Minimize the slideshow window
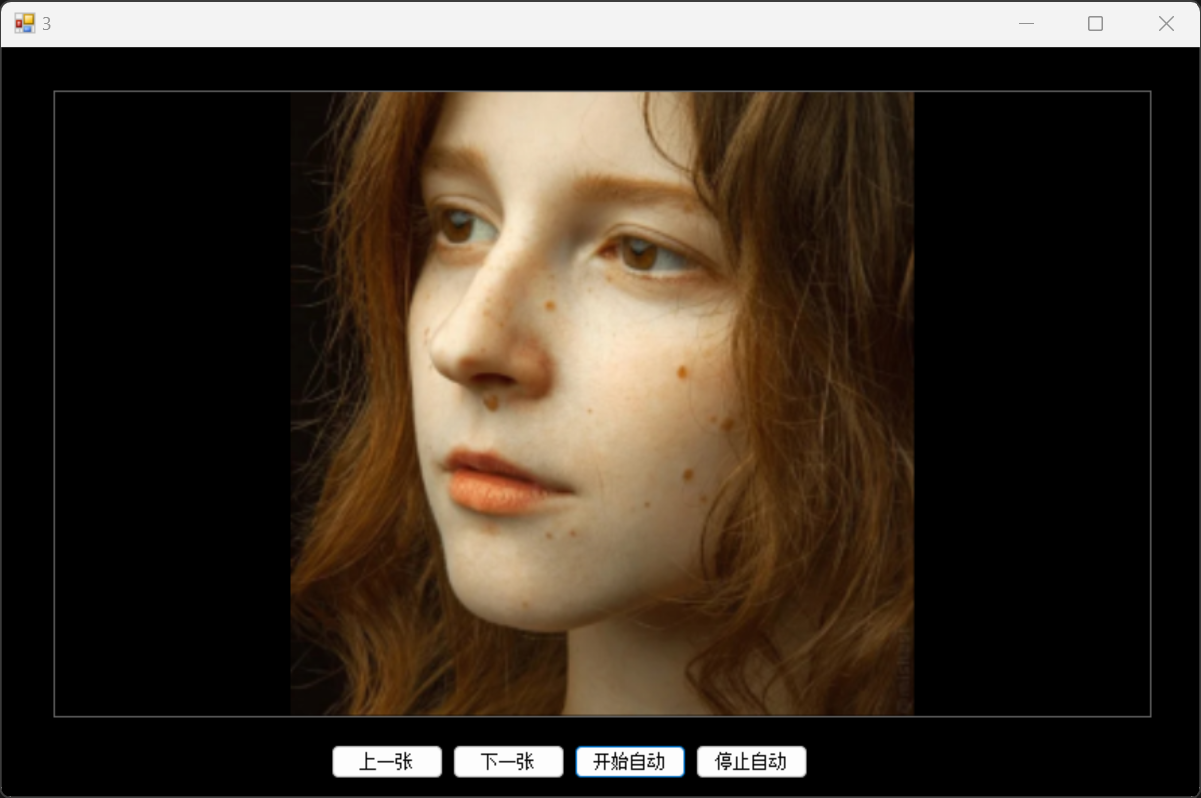Viewport: 1201px width, 798px height. [1025, 23]
